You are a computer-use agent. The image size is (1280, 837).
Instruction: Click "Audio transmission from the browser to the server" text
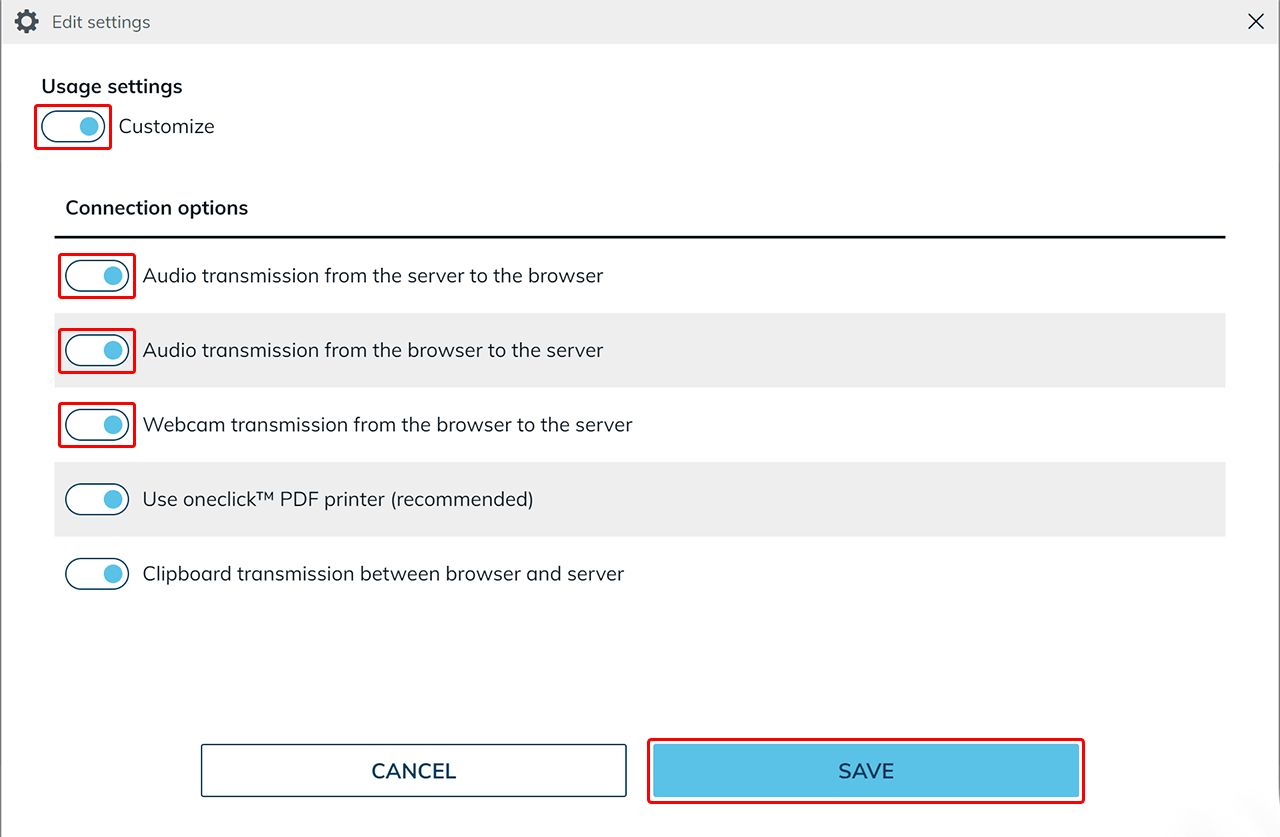click(x=372, y=350)
